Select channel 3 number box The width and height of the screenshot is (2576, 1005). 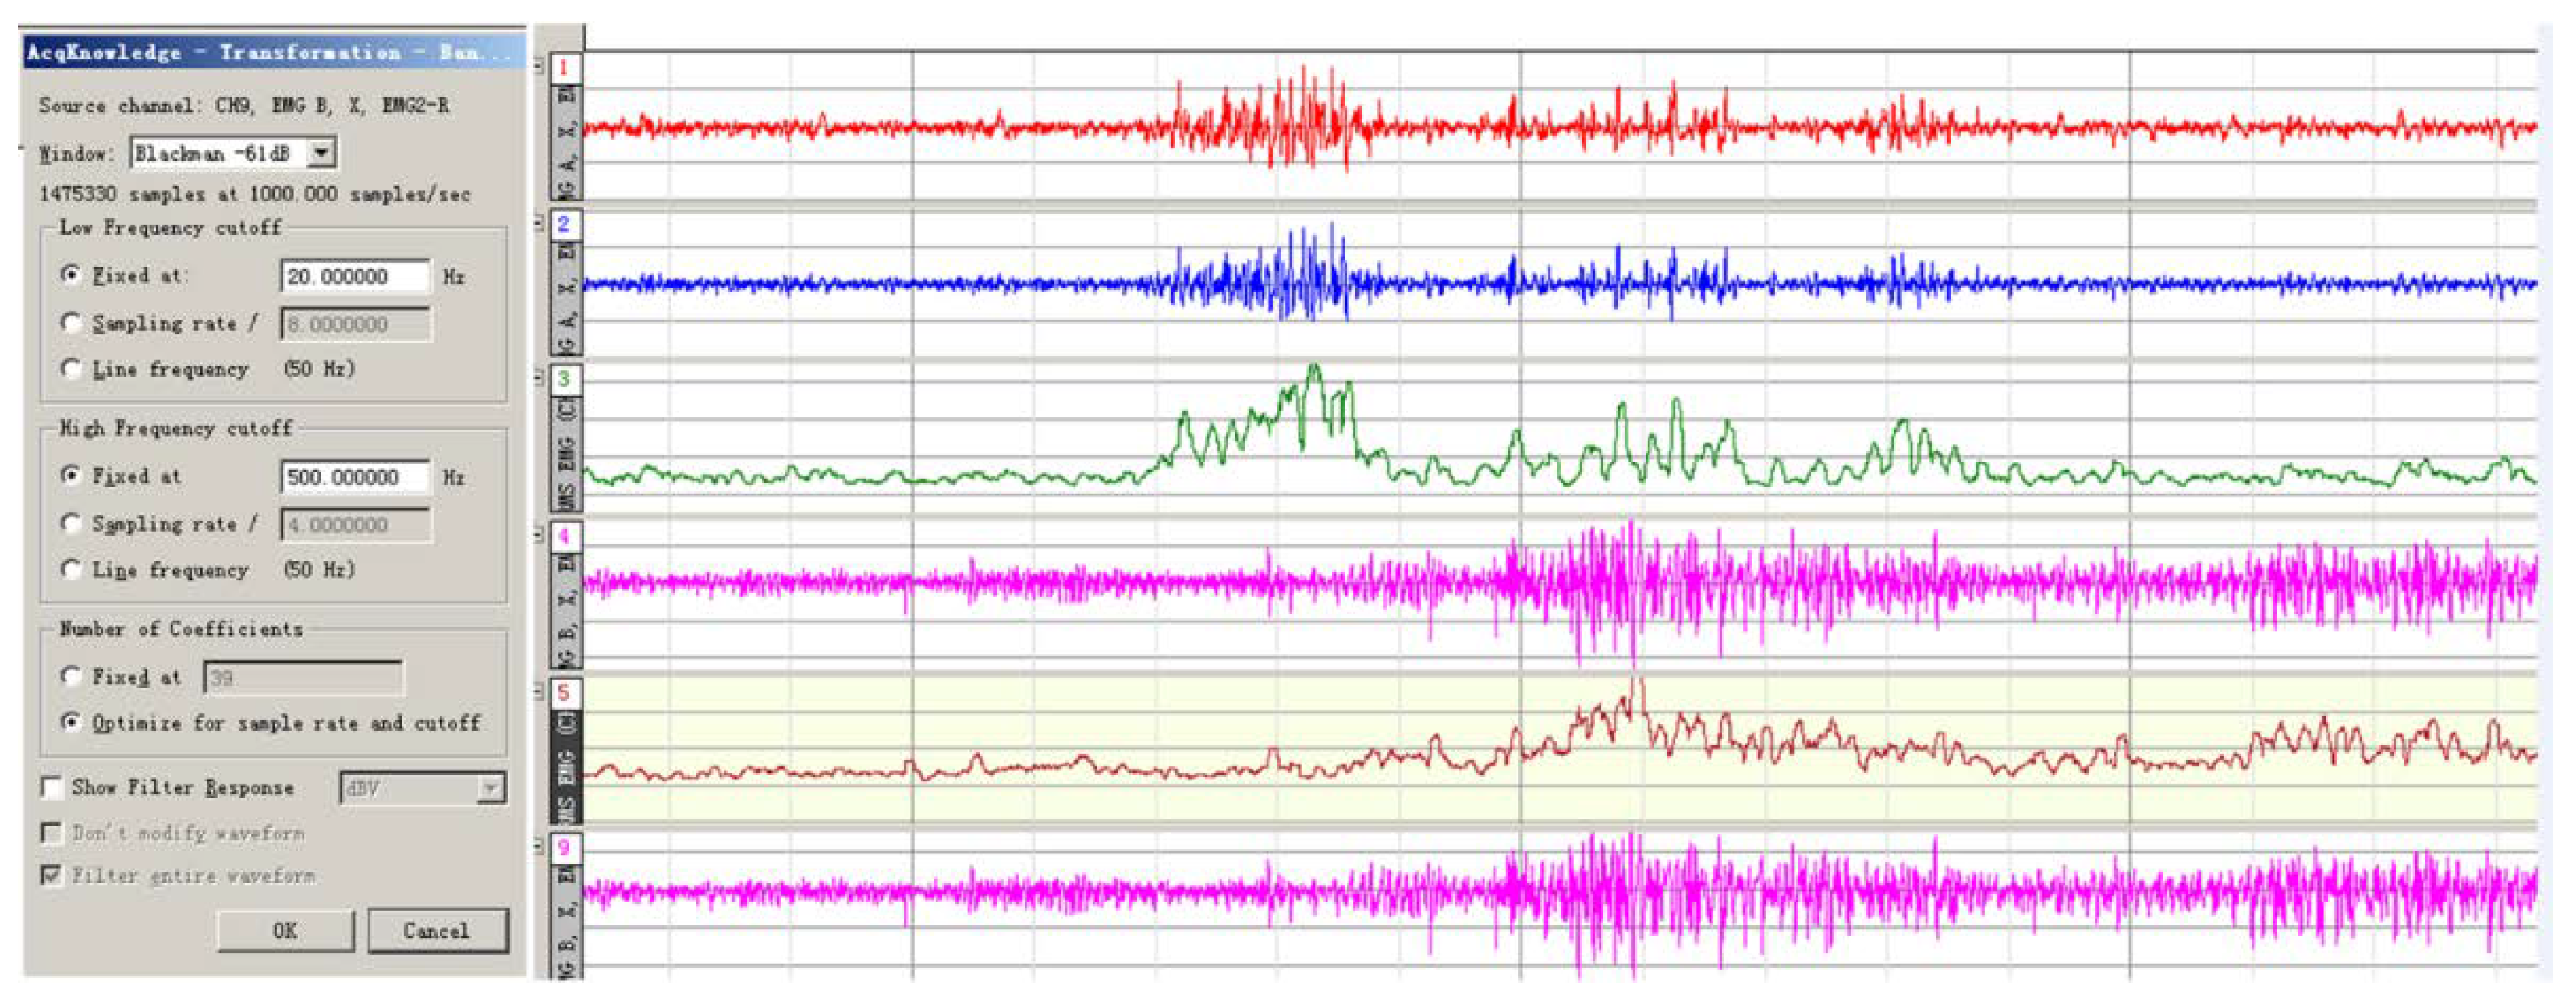(x=564, y=379)
